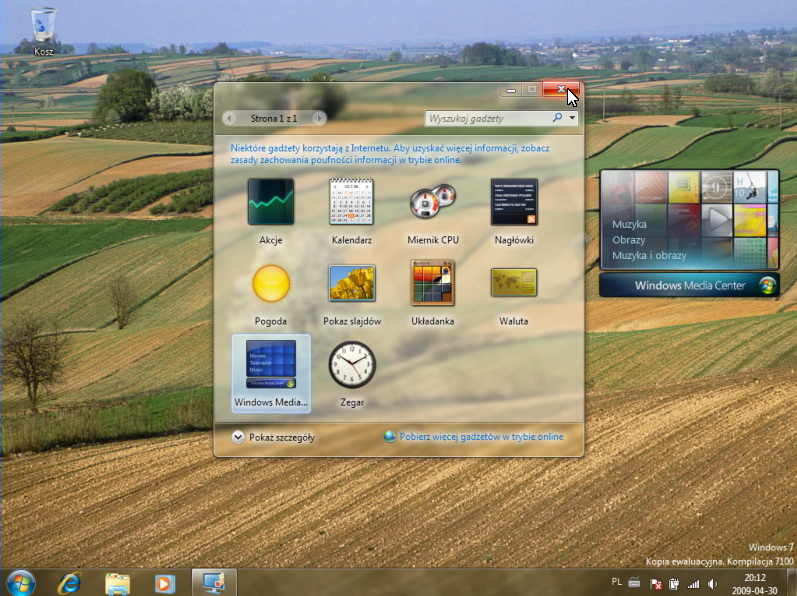Select the Akcje stocks gadget
797x596 pixels.
click(270, 202)
